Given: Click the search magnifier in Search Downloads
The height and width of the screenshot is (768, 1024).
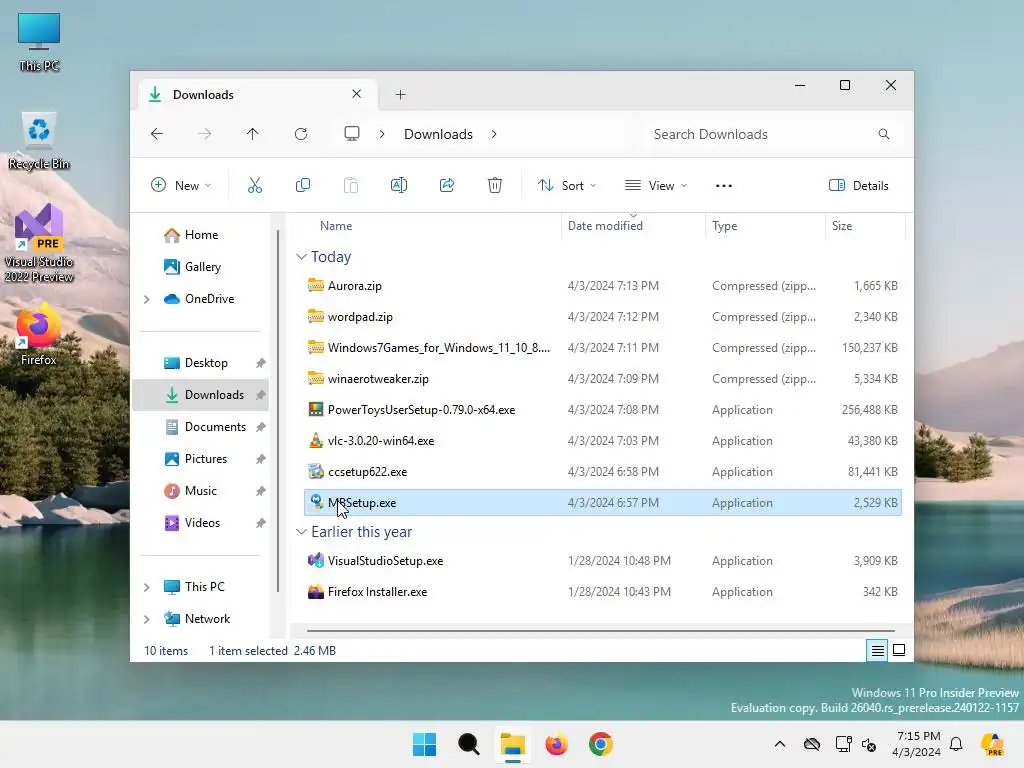Looking at the screenshot, I should (x=884, y=134).
